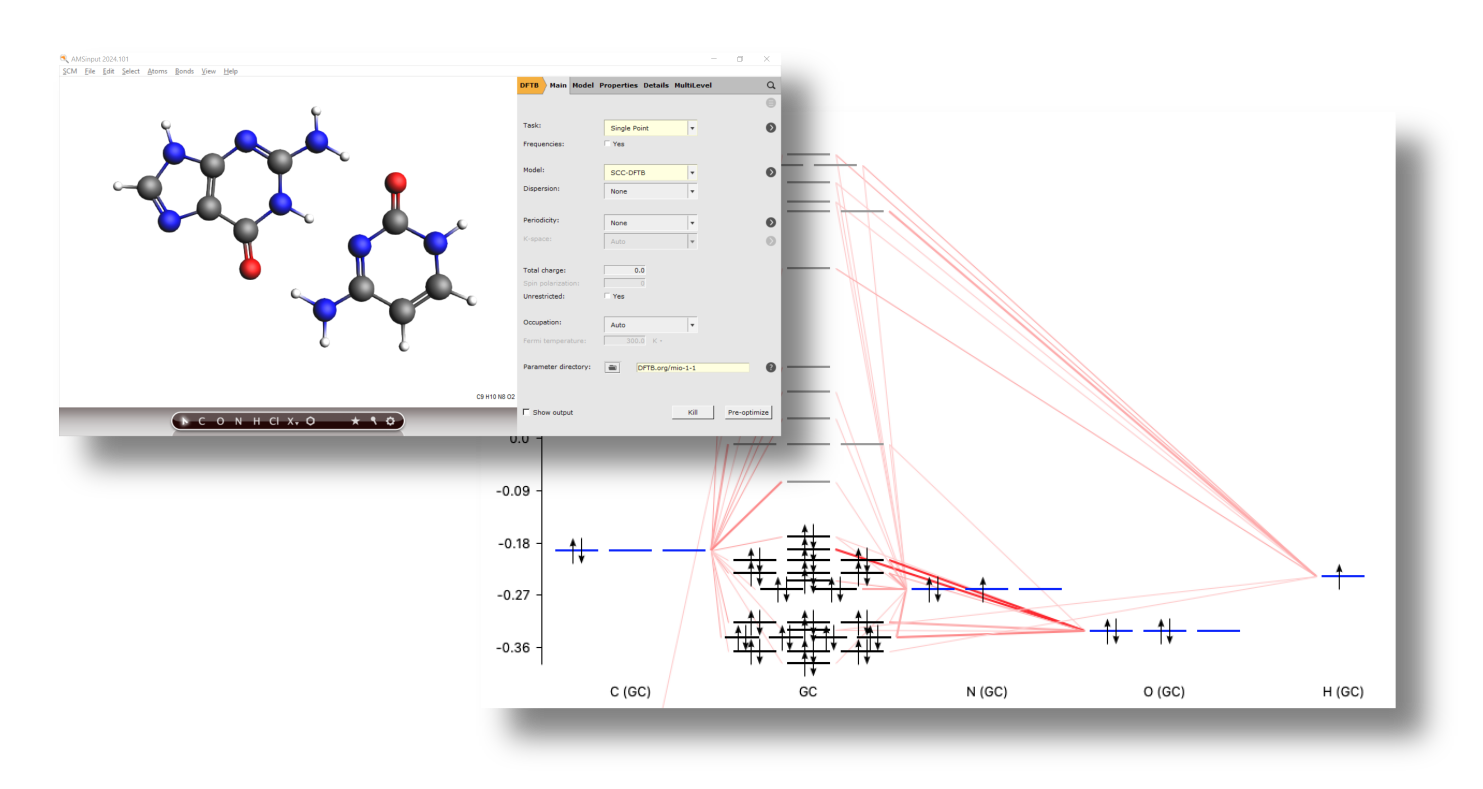Open the View menu

208,71
